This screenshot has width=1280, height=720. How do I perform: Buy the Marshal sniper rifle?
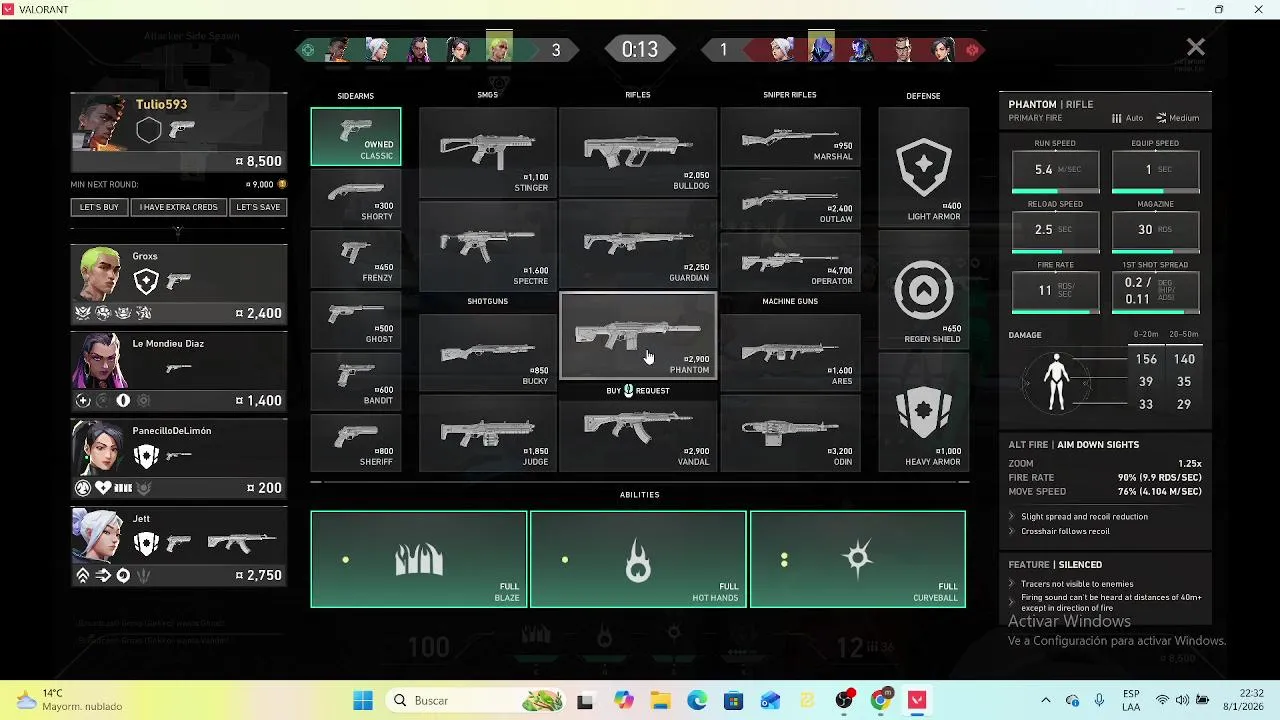(x=790, y=137)
